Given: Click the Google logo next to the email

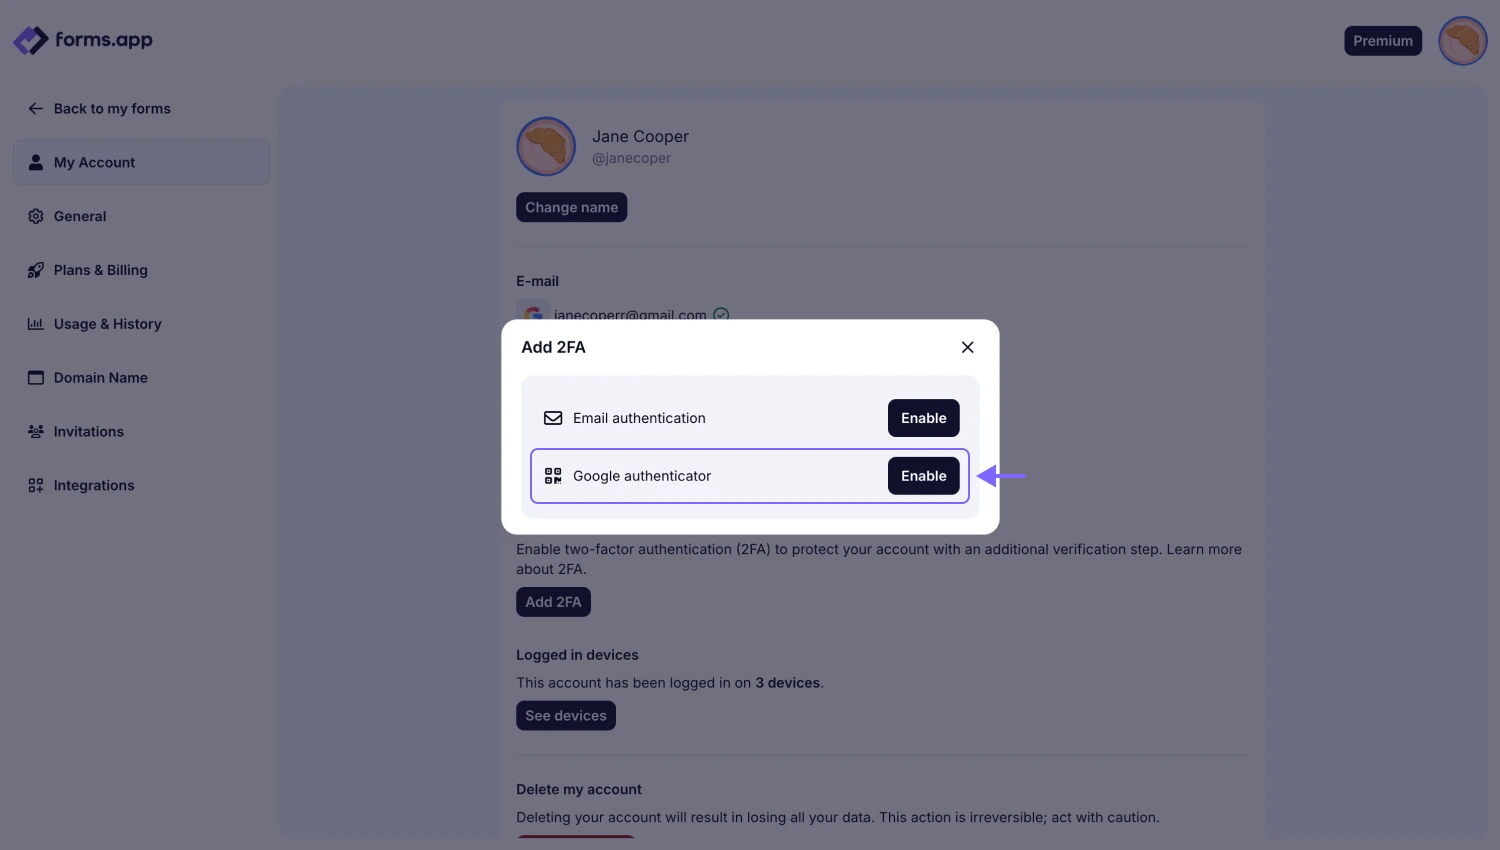Looking at the screenshot, I should (533, 315).
